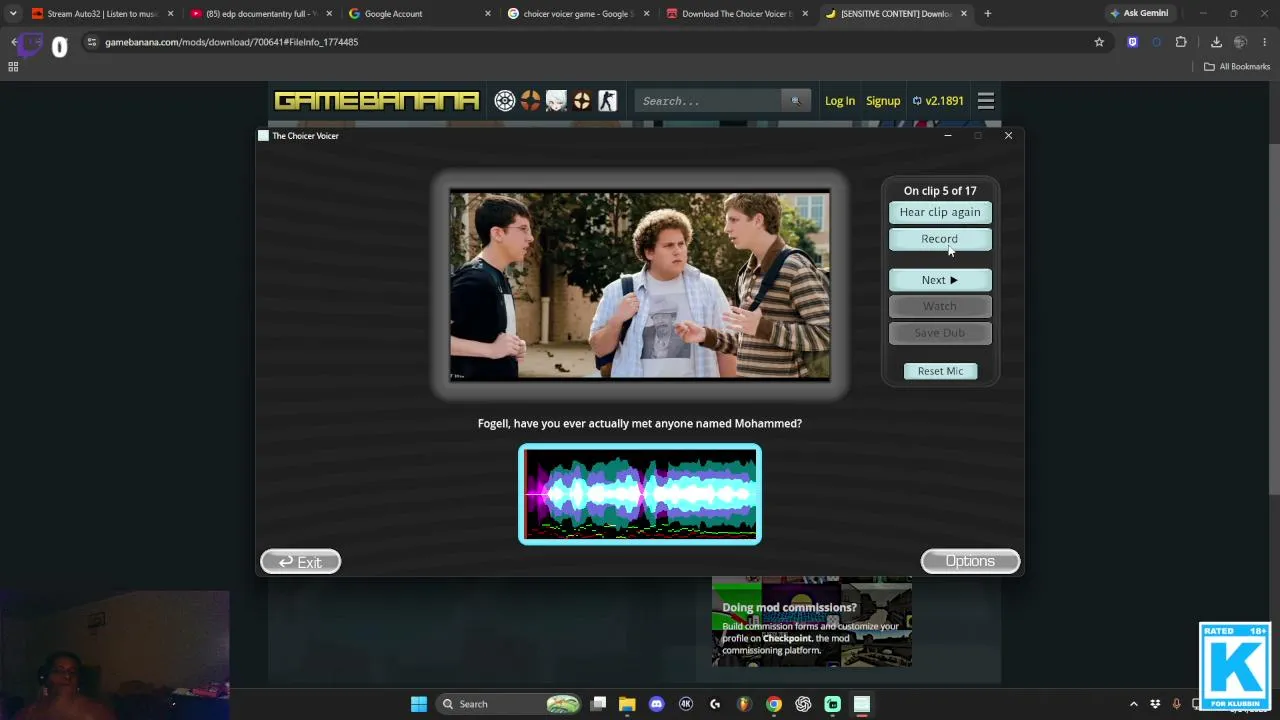
Task: Open a new browser tab
Action: pyautogui.click(x=988, y=14)
